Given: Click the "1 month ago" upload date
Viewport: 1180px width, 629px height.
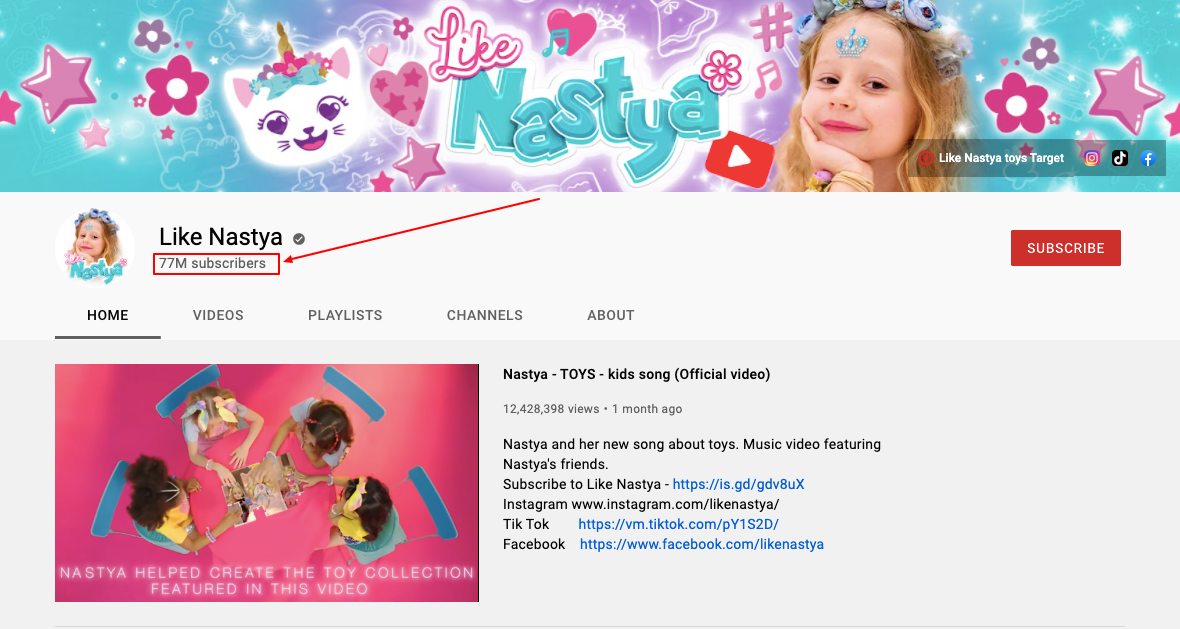Looking at the screenshot, I should tap(647, 409).
